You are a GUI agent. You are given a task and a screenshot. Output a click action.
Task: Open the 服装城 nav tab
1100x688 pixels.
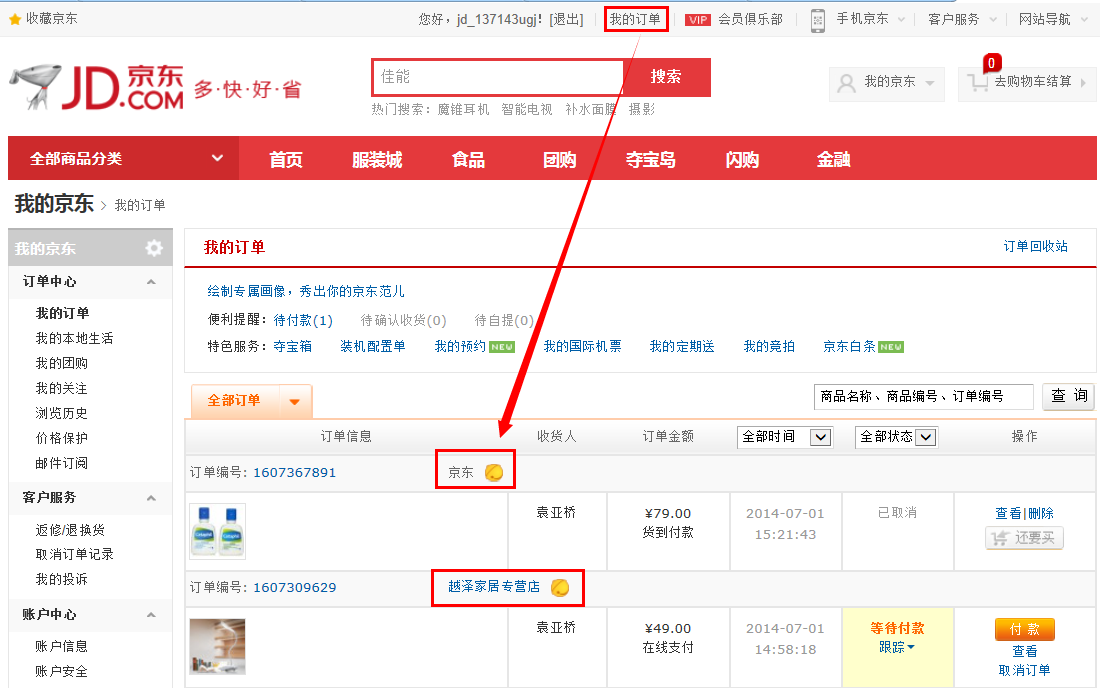coord(377,160)
